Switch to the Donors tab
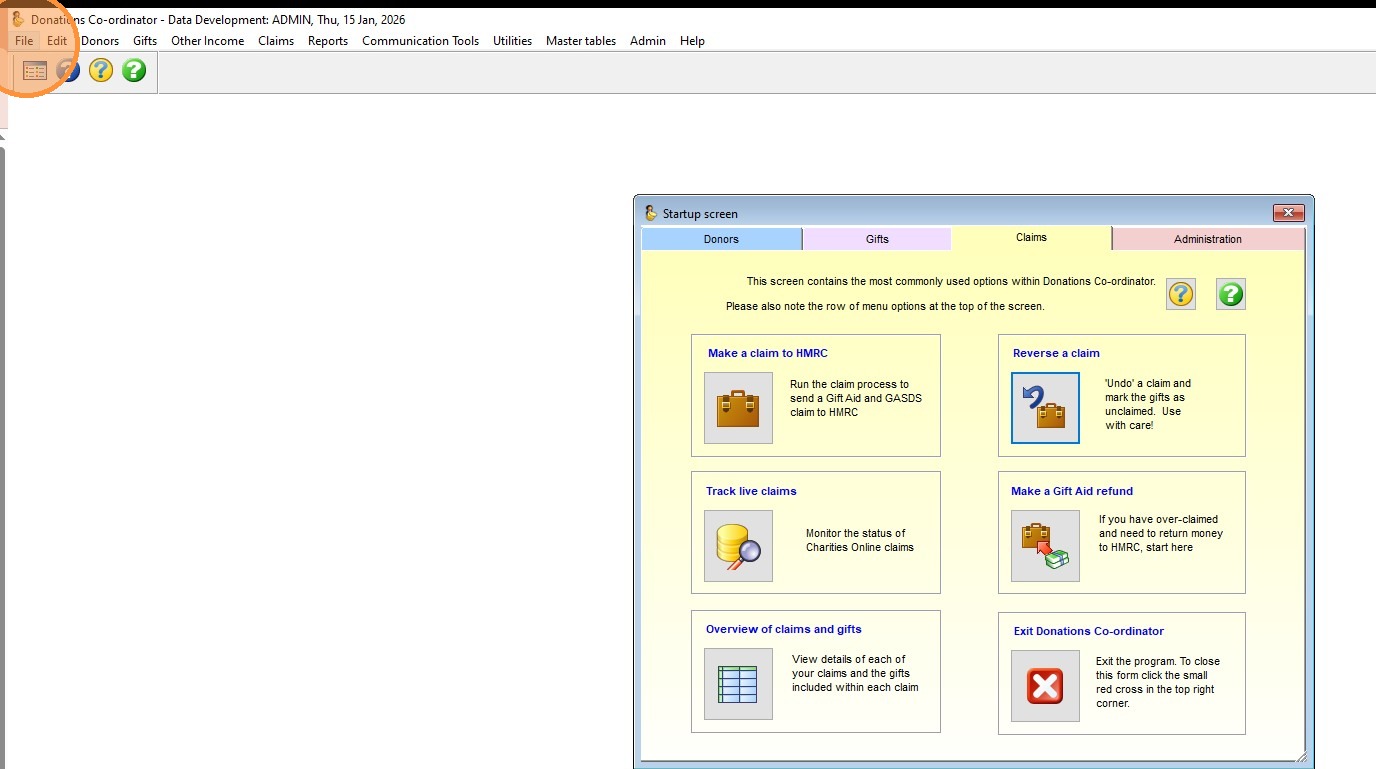Viewport: 1376px width, 769px height. (721, 239)
